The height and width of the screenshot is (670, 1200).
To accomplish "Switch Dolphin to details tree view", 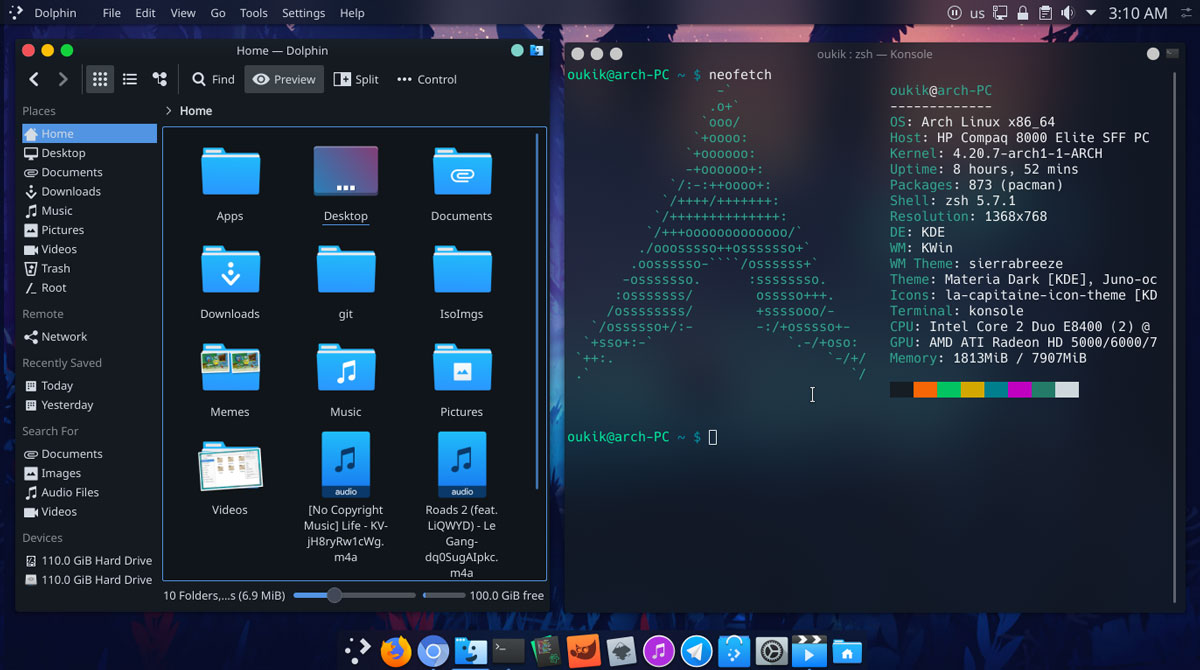I will 159,79.
